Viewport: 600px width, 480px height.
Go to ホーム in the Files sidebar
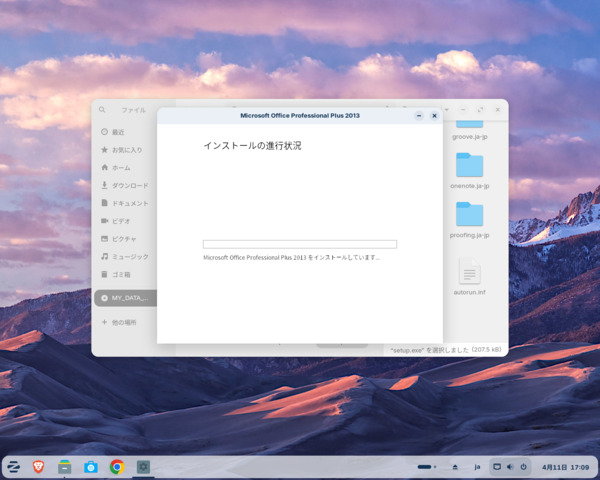pyautogui.click(x=126, y=168)
